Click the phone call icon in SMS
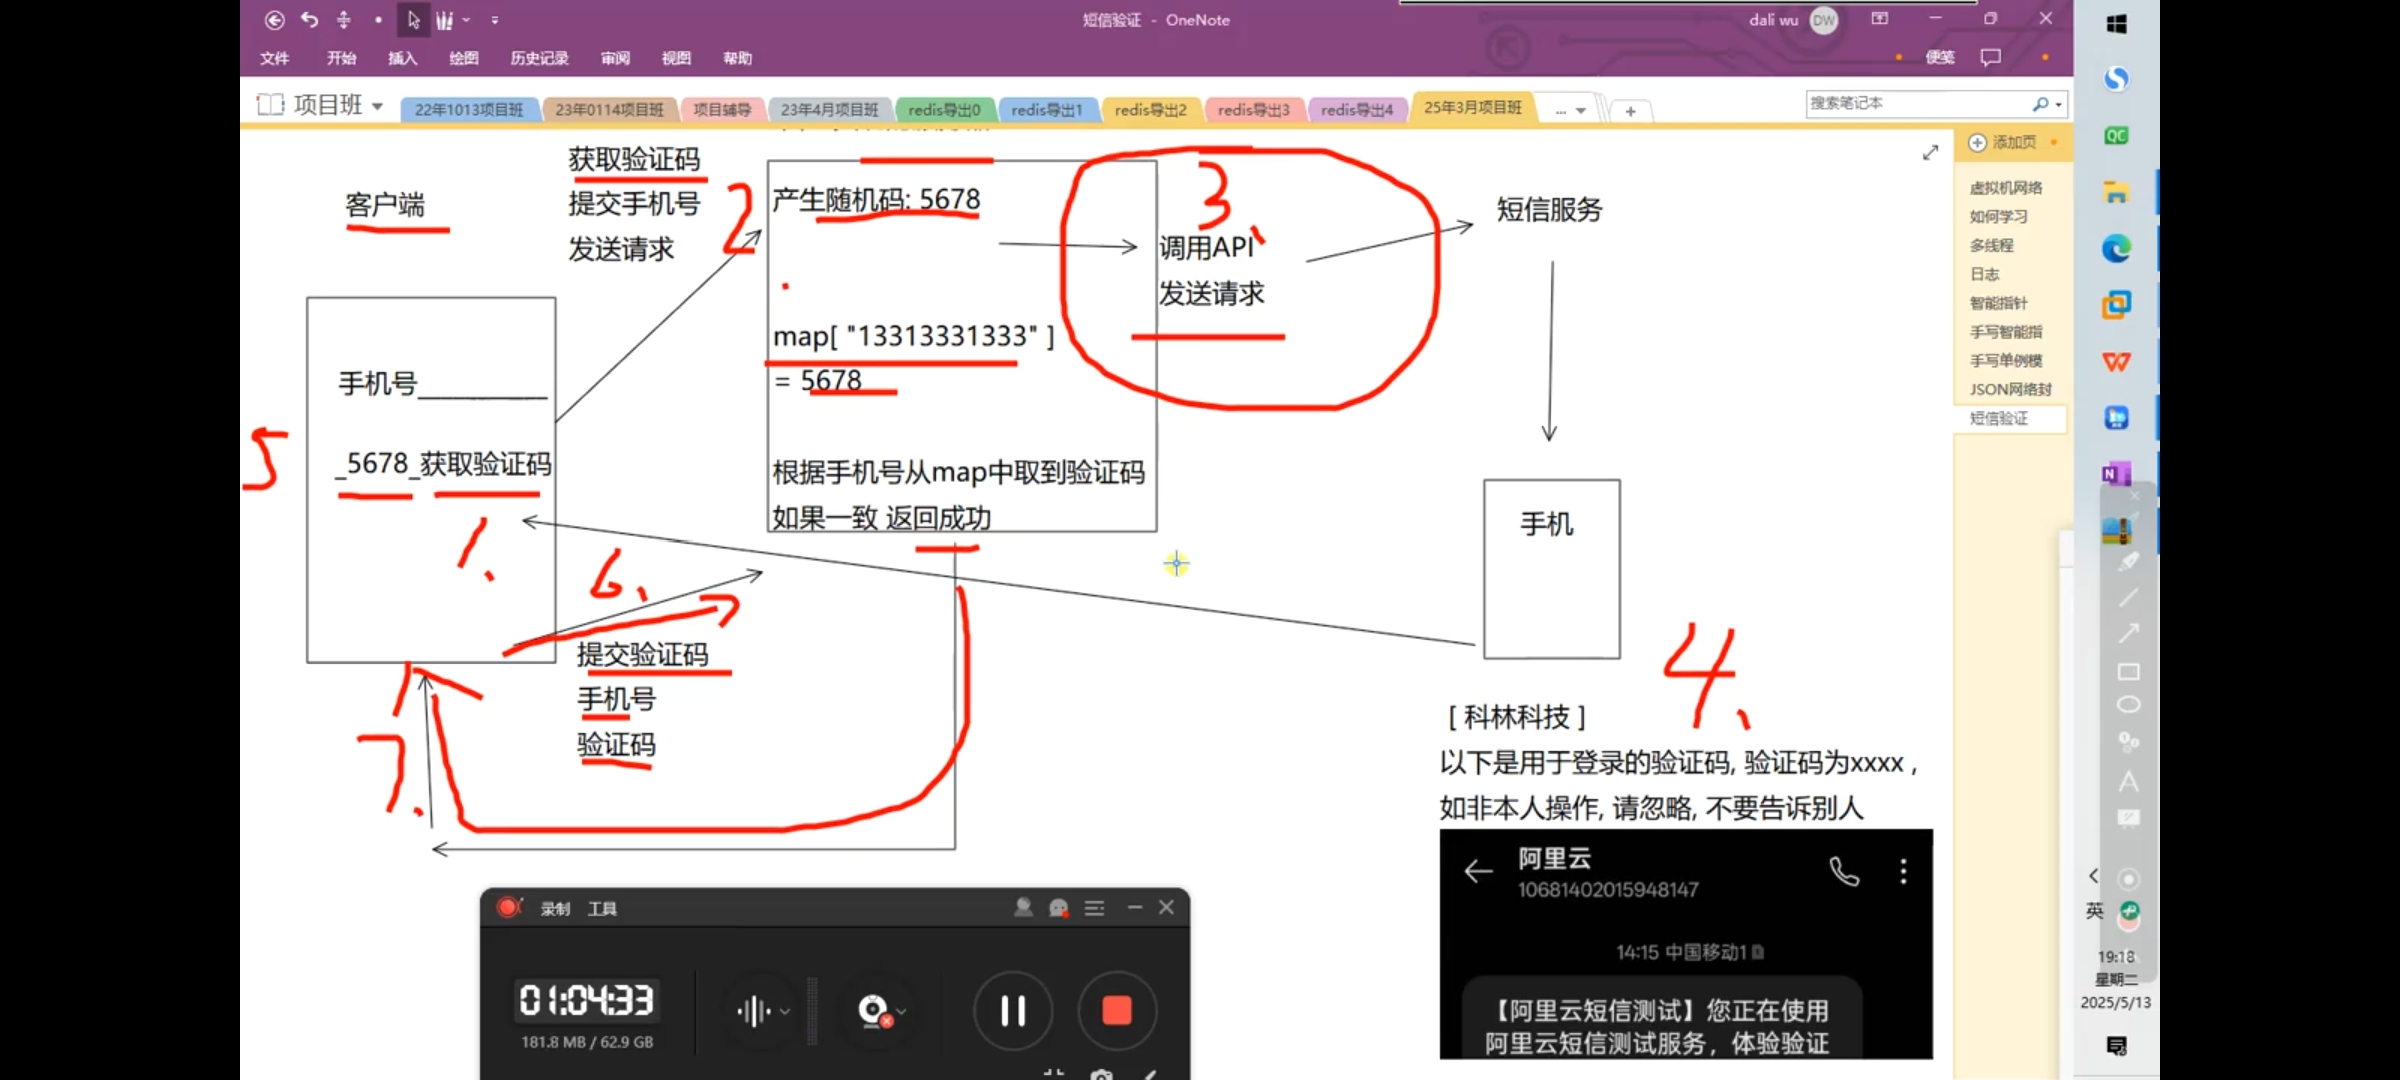Screen dimensions: 2400x1080 tap(1844, 872)
